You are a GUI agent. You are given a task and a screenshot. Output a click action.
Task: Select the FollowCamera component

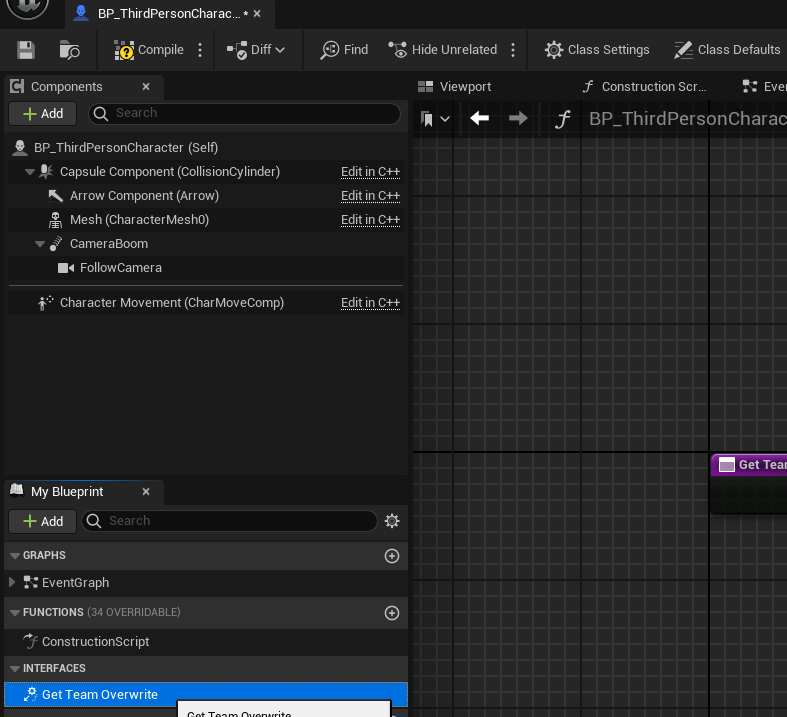(120, 268)
